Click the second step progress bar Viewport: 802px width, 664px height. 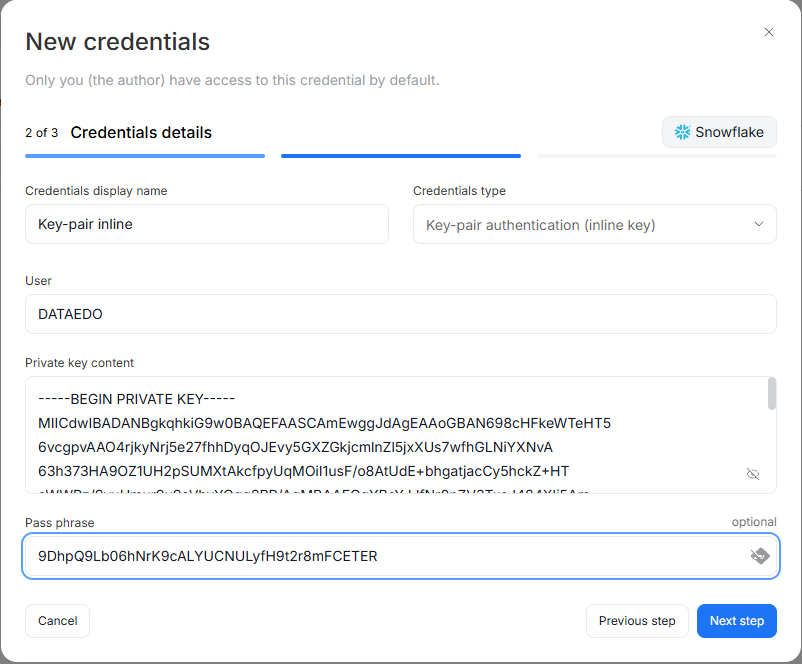[x=401, y=156]
